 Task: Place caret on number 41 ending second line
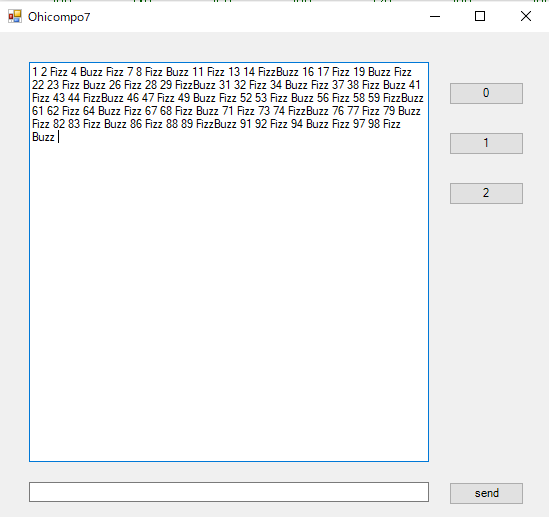pyautogui.click(x=415, y=85)
